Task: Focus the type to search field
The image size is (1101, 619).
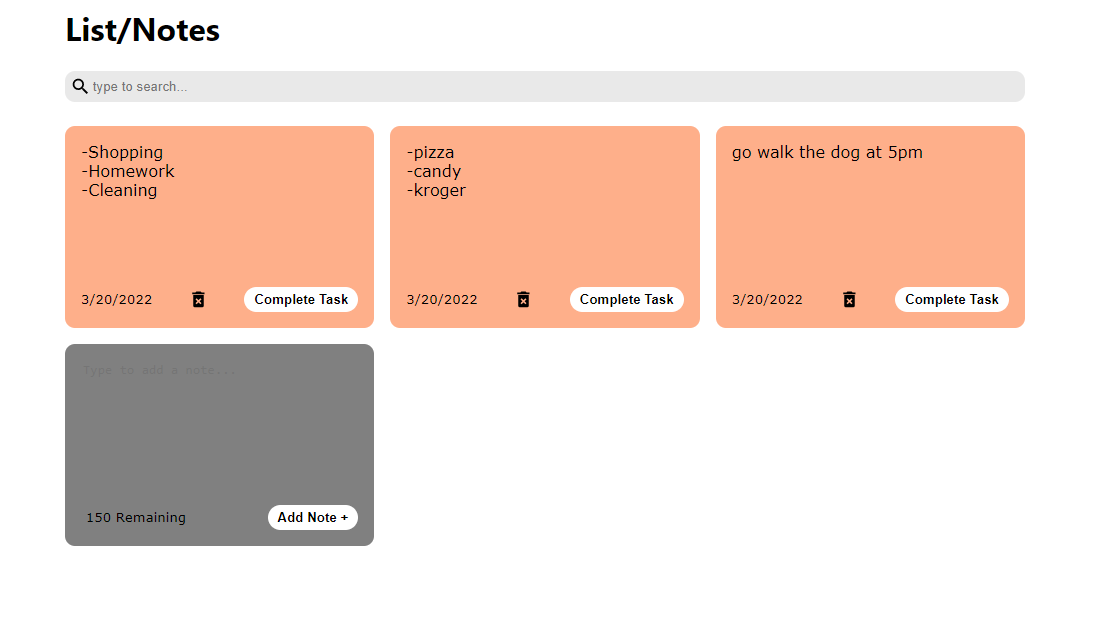Action: [x=555, y=86]
